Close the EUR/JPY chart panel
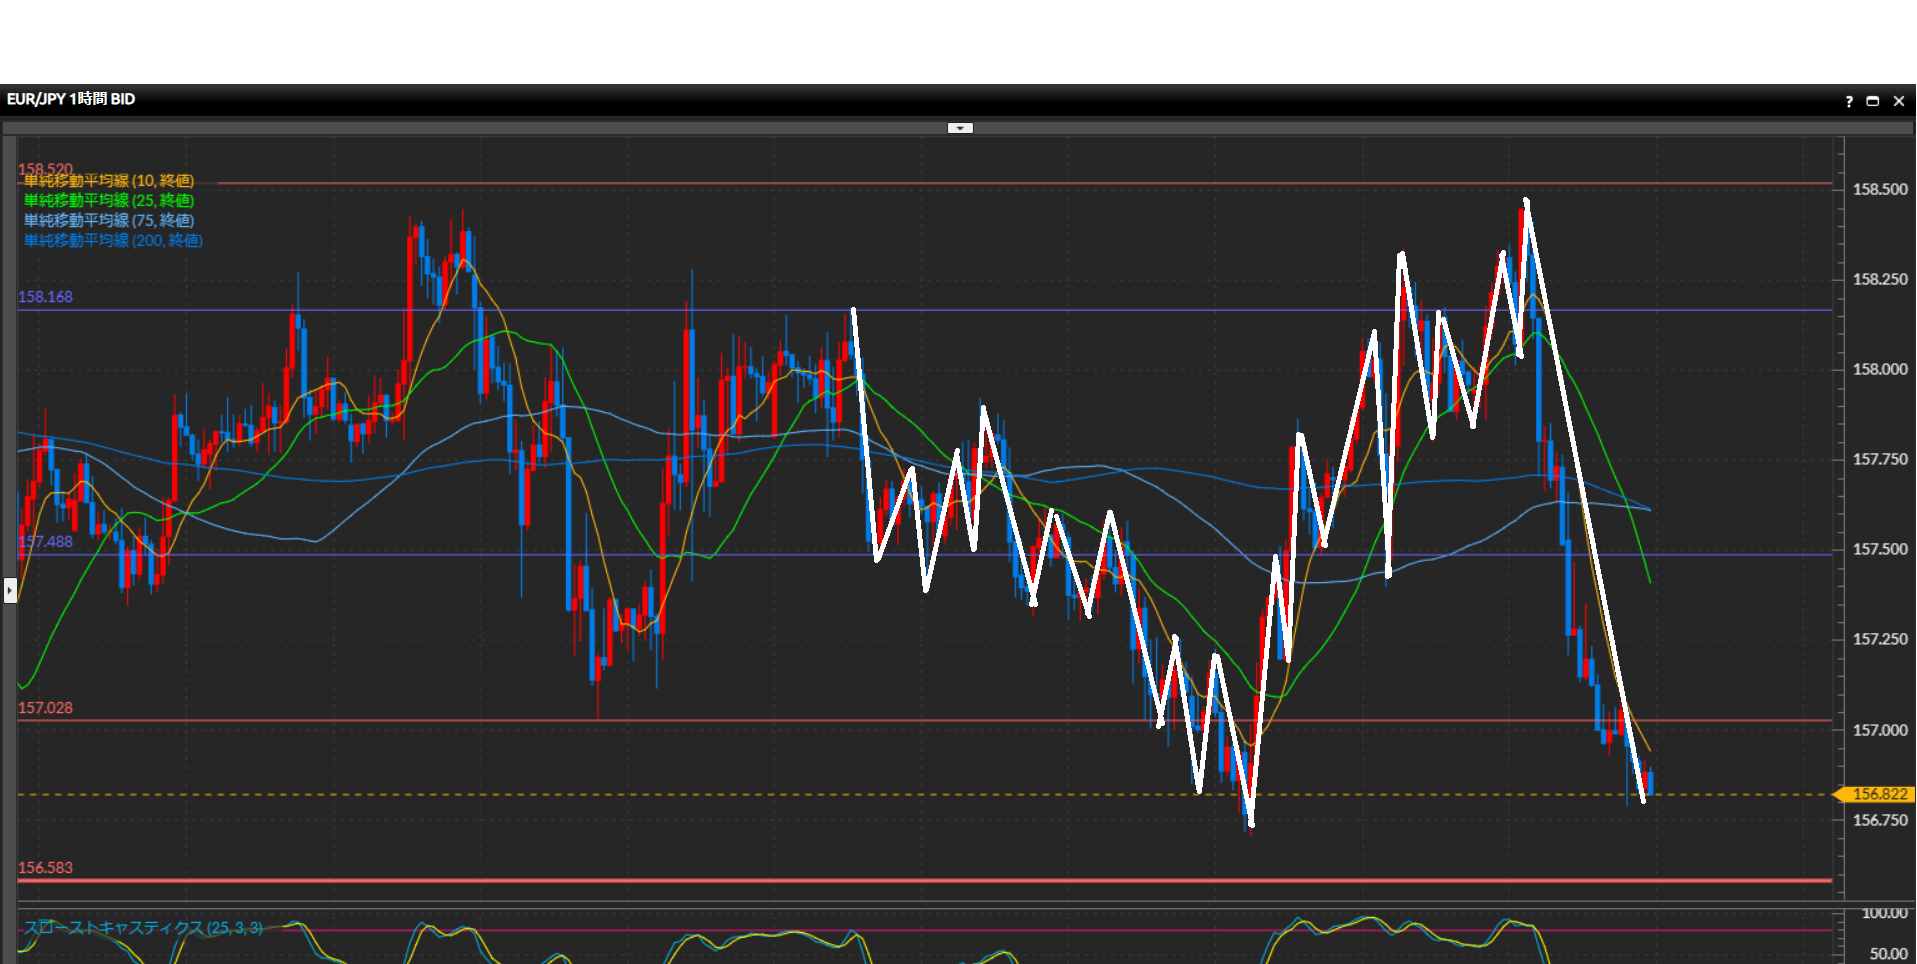 (1899, 101)
